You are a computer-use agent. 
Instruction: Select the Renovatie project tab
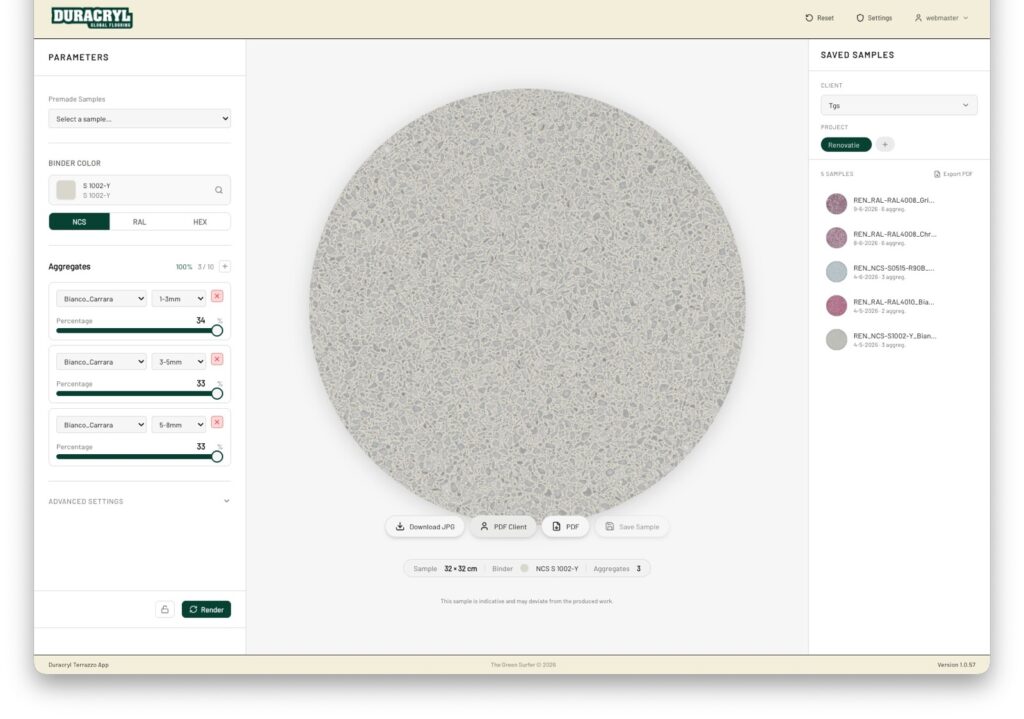tap(846, 145)
